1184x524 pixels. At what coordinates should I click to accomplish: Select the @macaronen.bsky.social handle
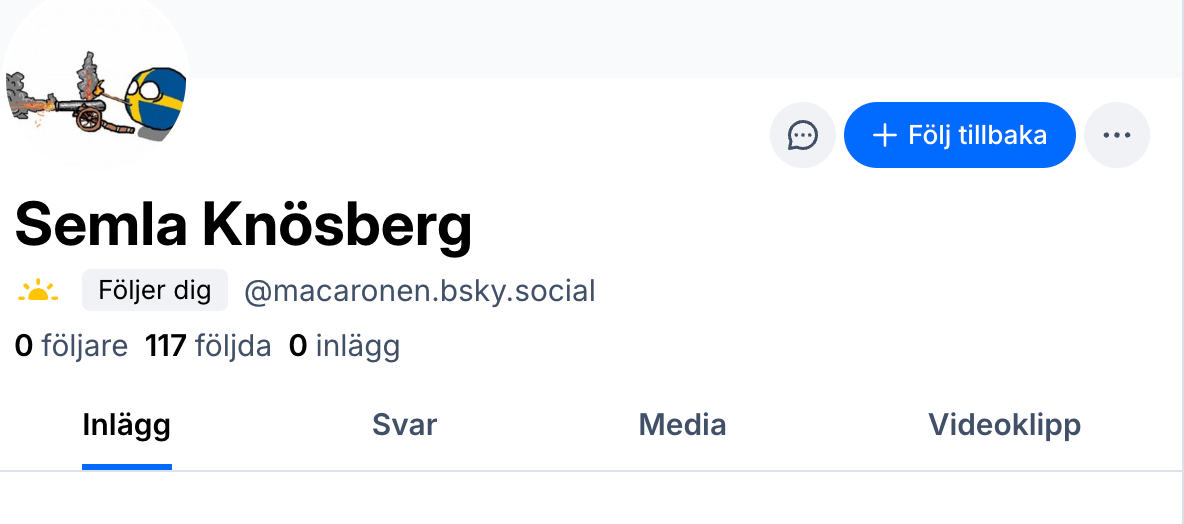tap(420, 291)
